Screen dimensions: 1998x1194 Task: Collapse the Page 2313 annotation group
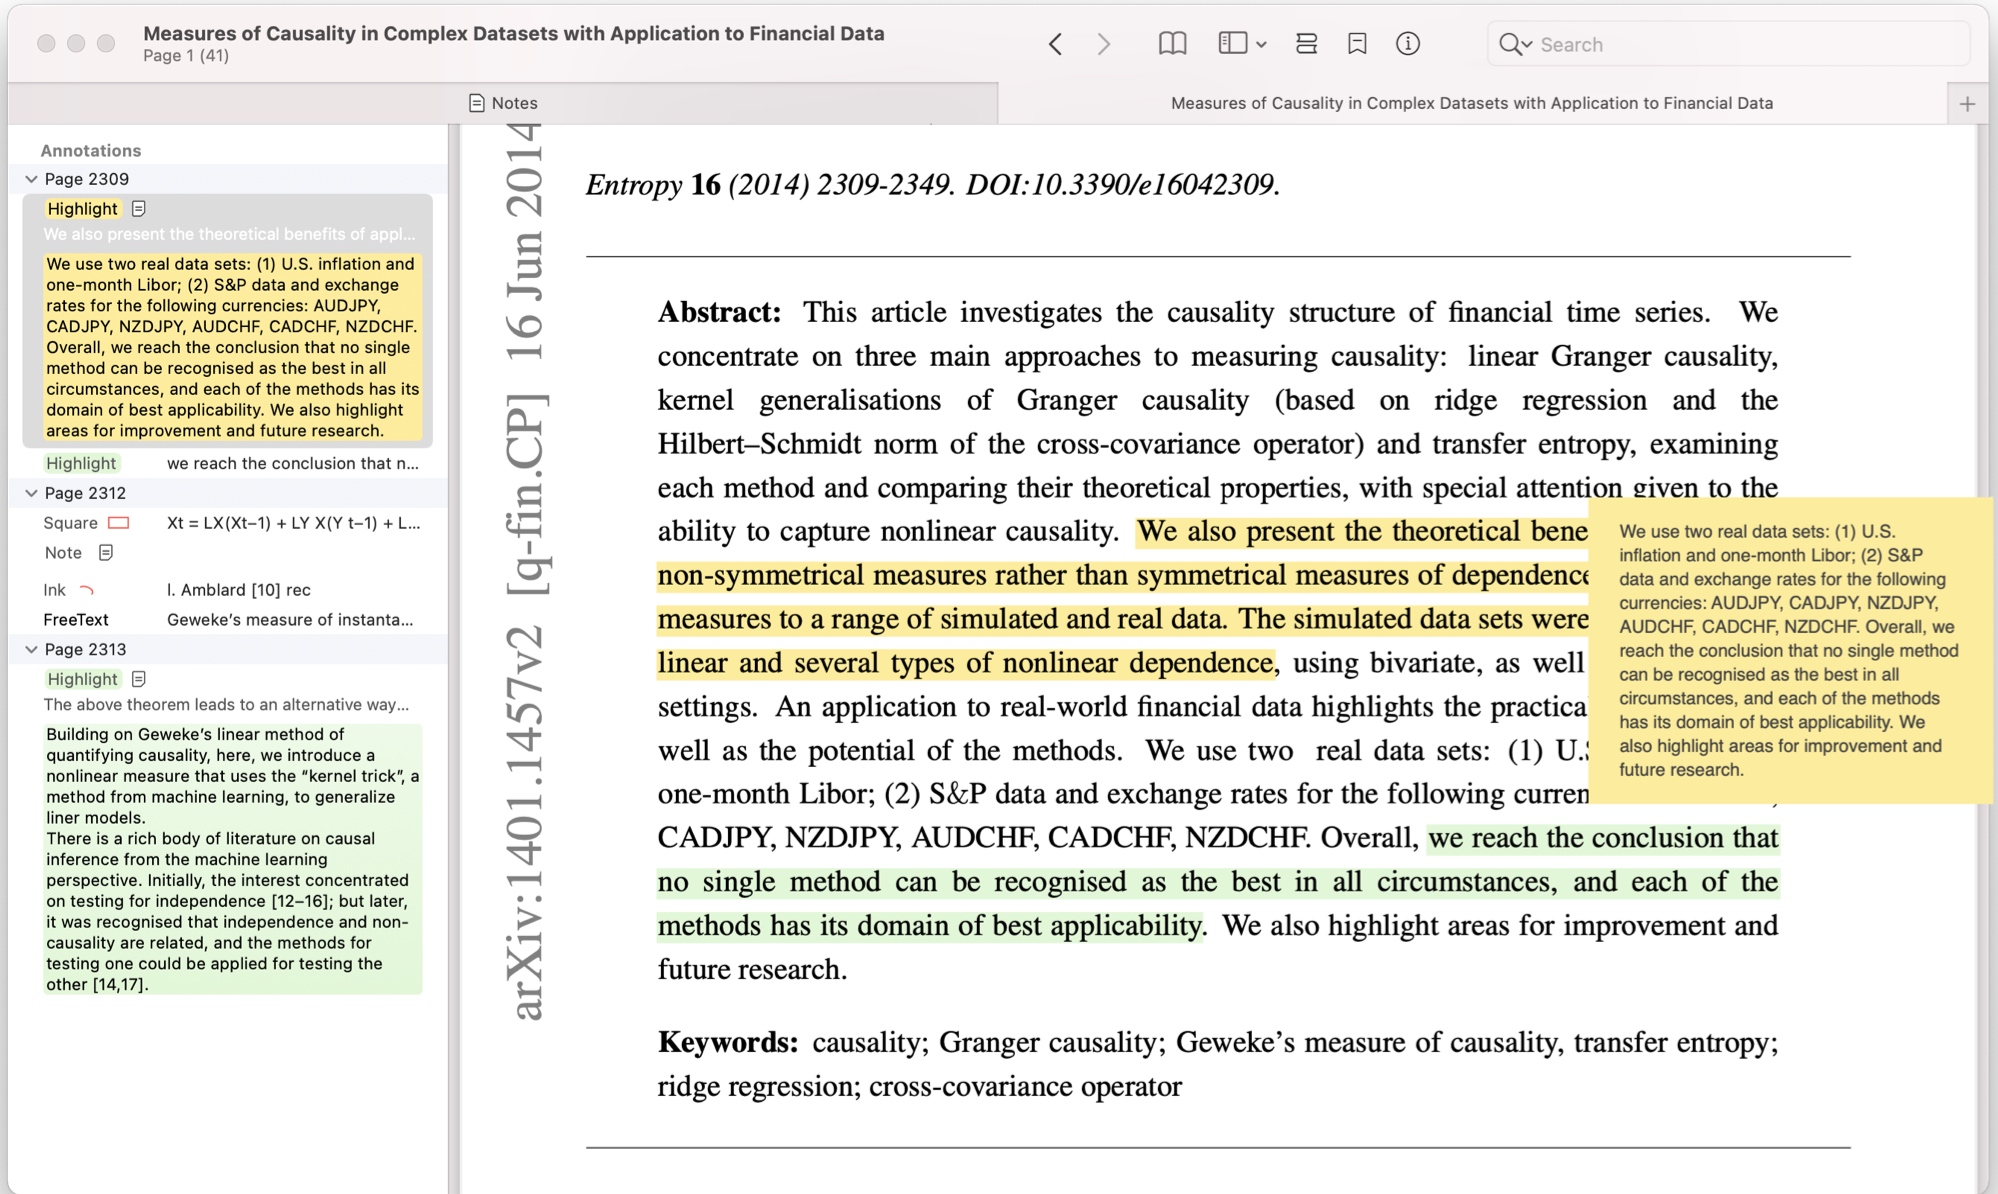[31, 649]
